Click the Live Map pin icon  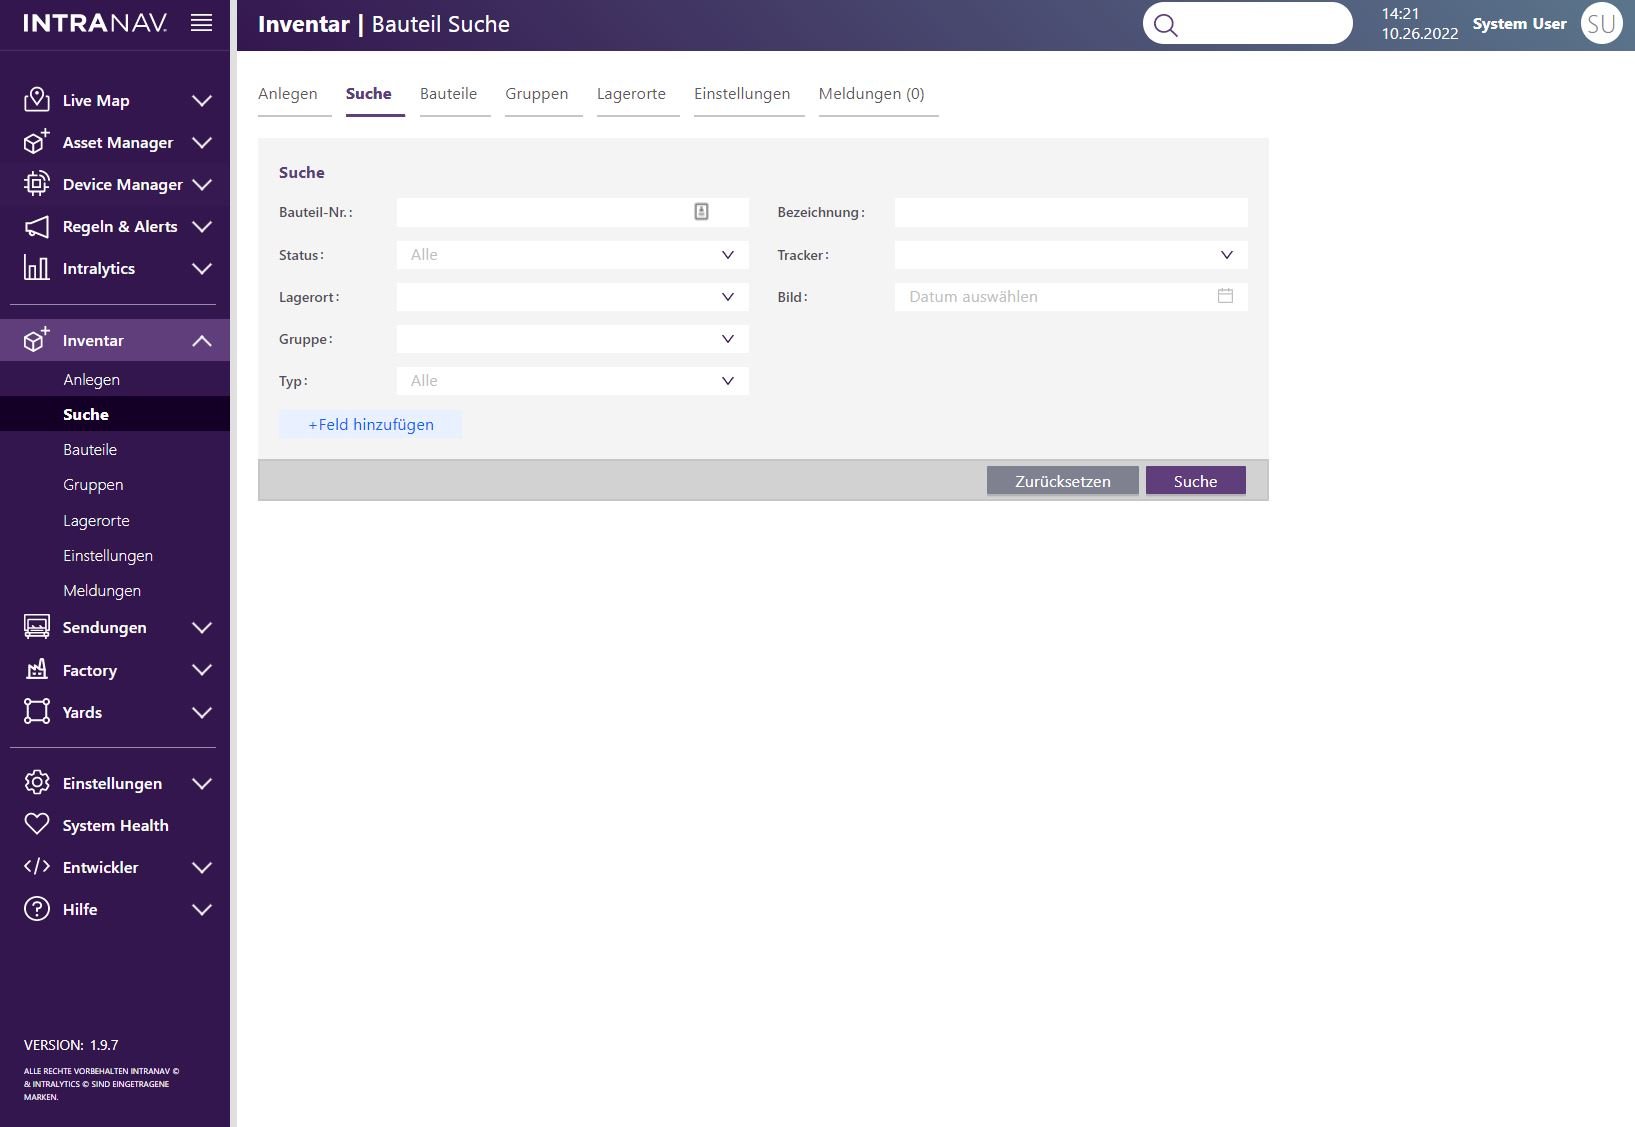[37, 99]
